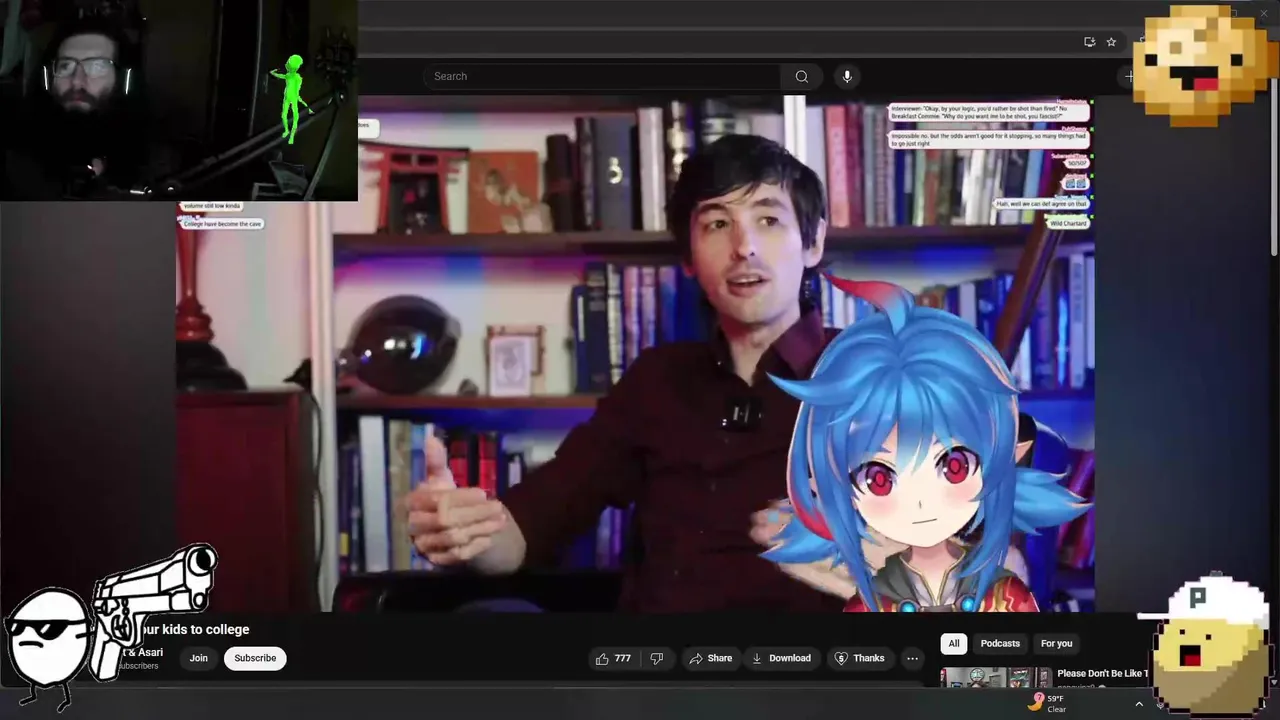Click the YouTube create plus button

click(1130, 76)
